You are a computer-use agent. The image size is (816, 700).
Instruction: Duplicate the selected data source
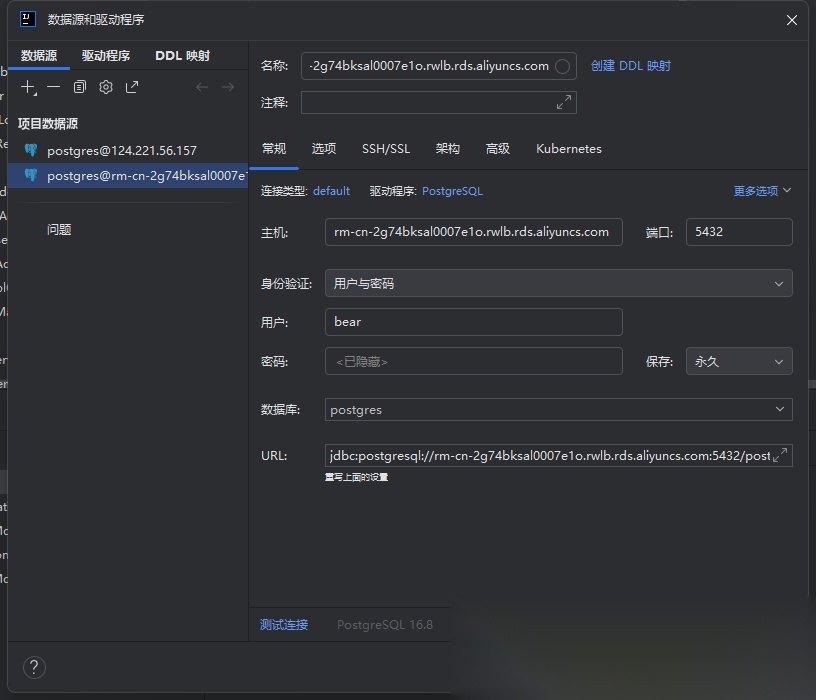click(x=80, y=87)
